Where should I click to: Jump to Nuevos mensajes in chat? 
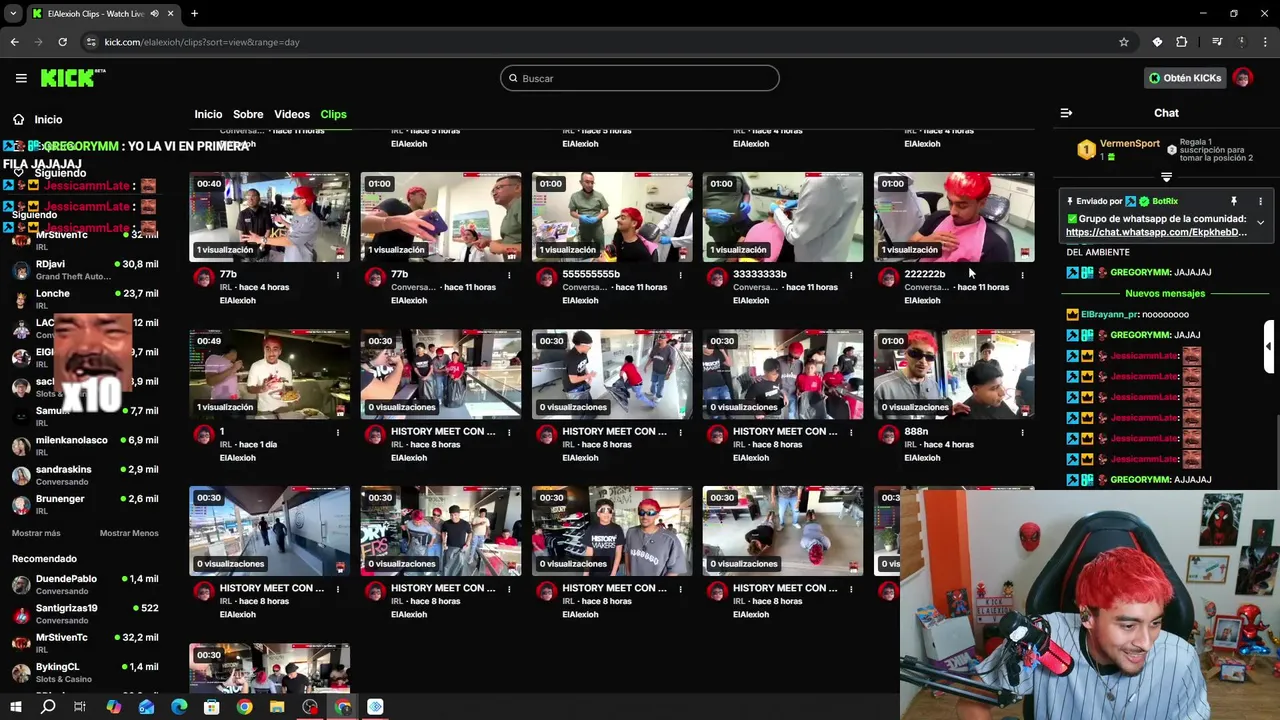[1165, 293]
